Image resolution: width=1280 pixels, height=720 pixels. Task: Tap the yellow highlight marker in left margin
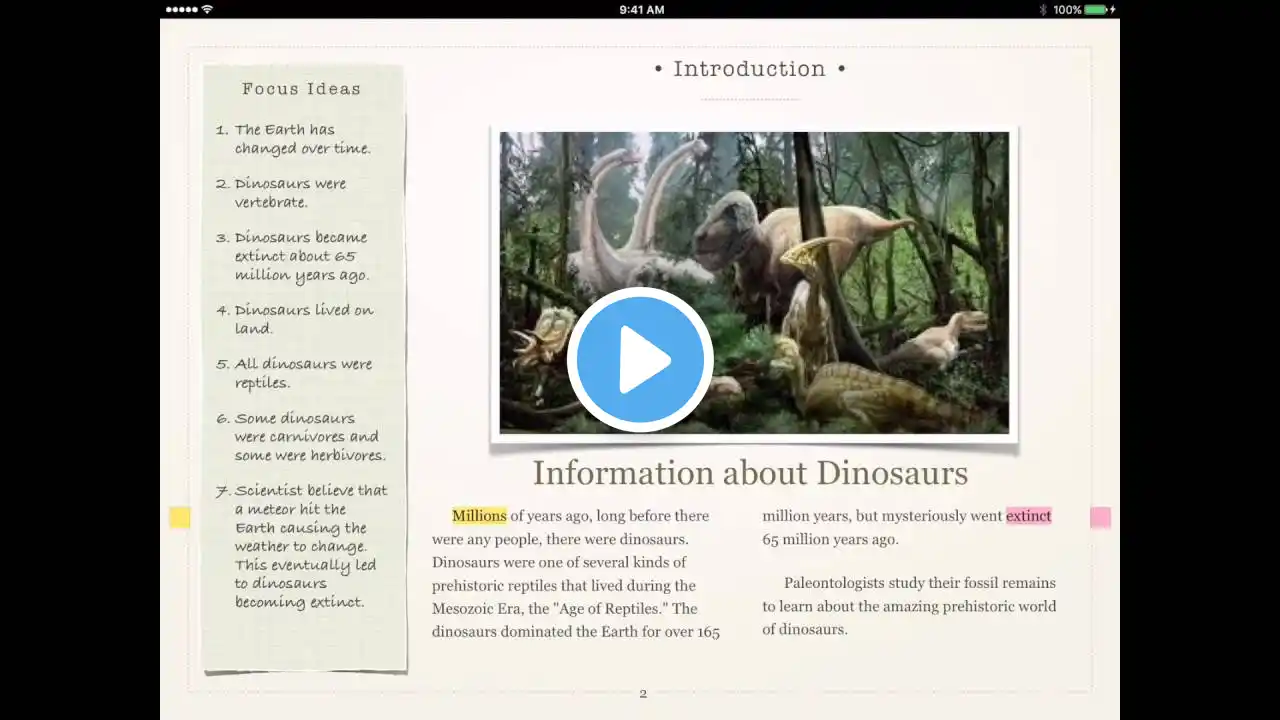click(180, 517)
